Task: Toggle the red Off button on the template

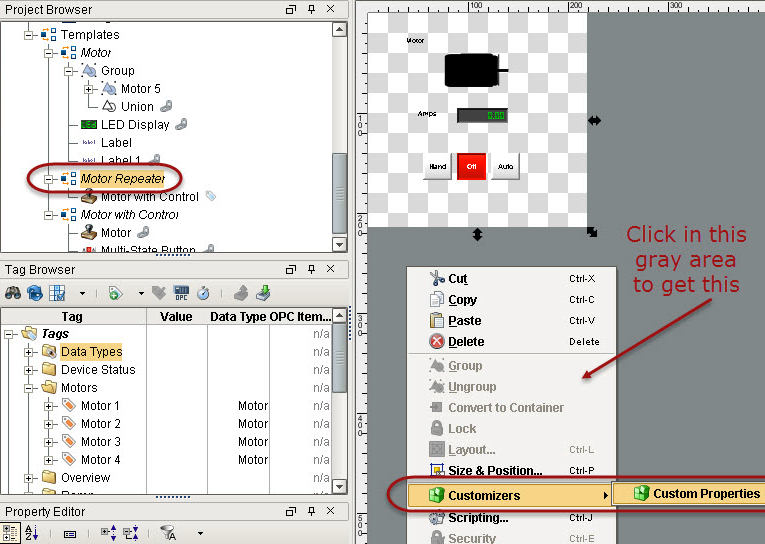Action: 471,167
